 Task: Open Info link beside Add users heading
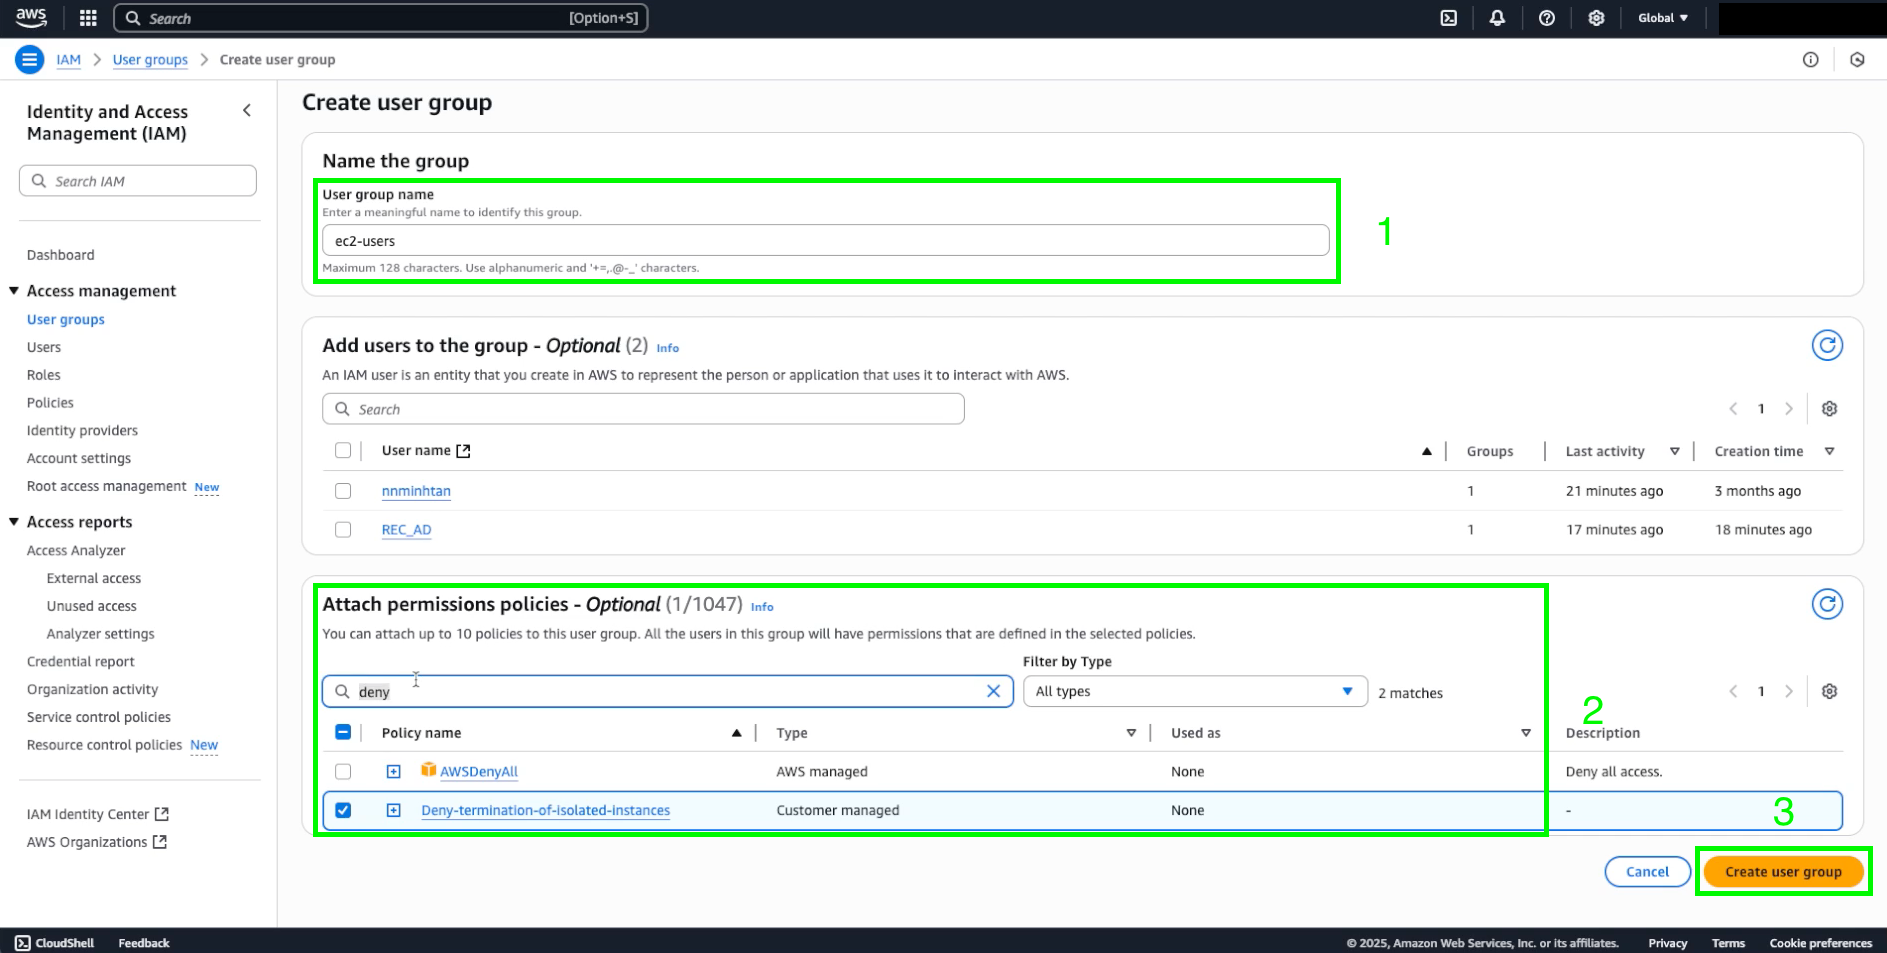point(668,348)
